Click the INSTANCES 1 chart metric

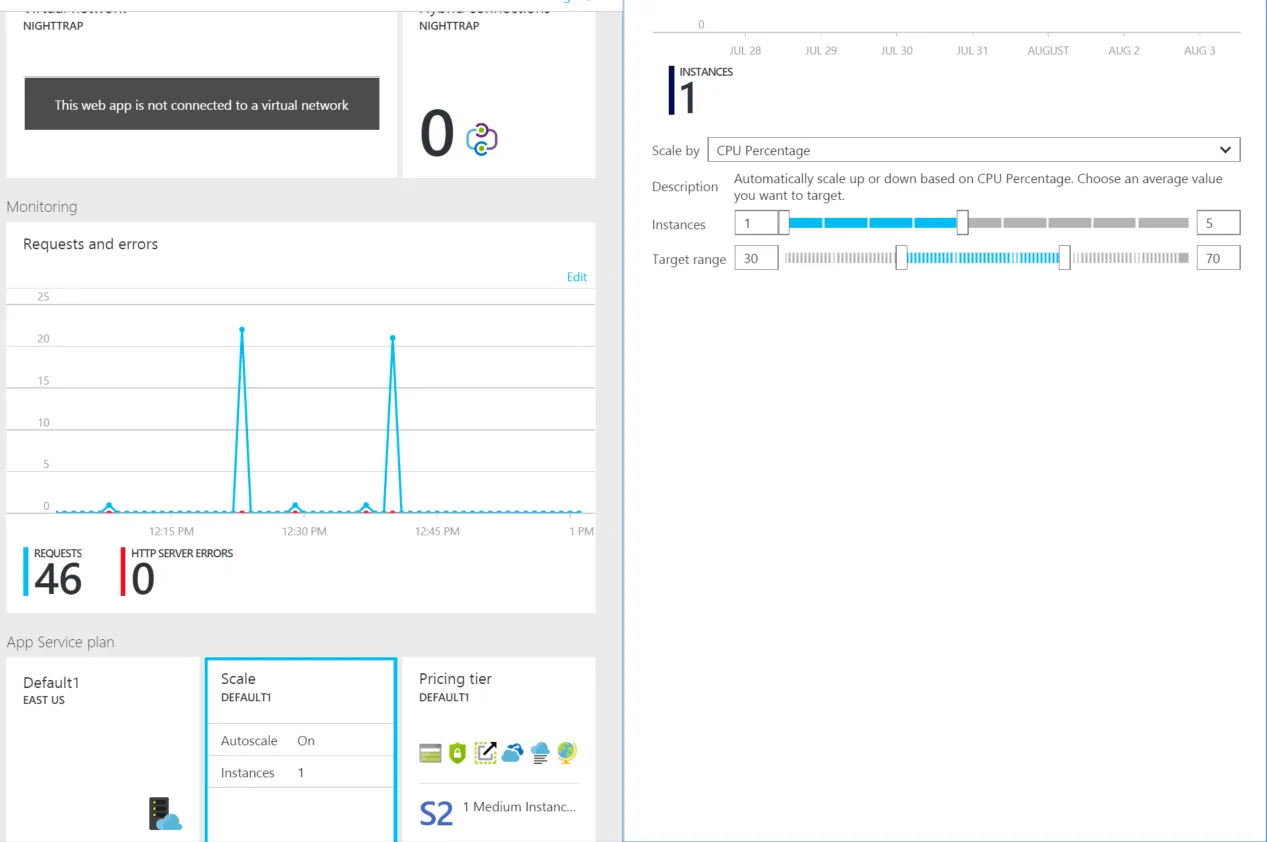point(703,90)
